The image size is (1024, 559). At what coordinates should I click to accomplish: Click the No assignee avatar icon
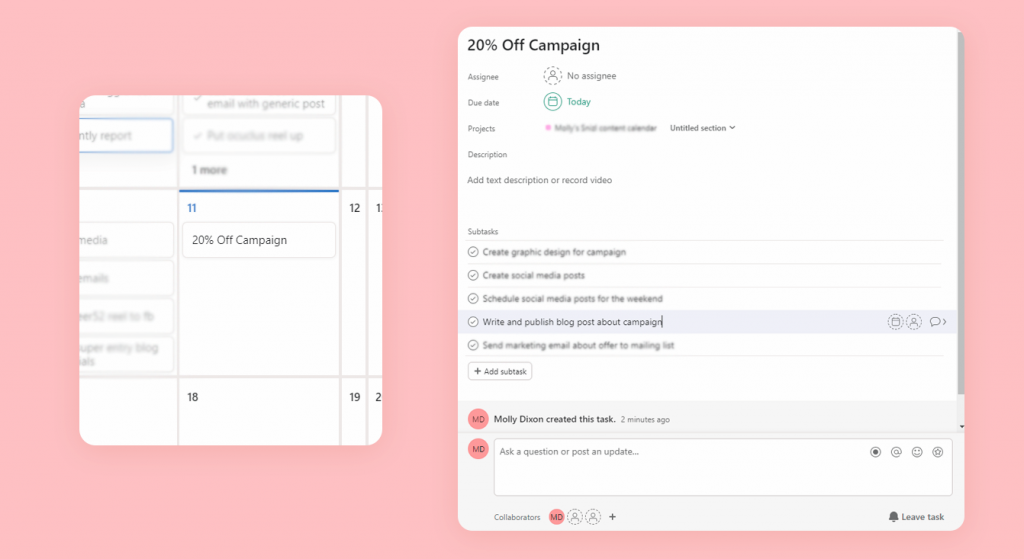553,76
